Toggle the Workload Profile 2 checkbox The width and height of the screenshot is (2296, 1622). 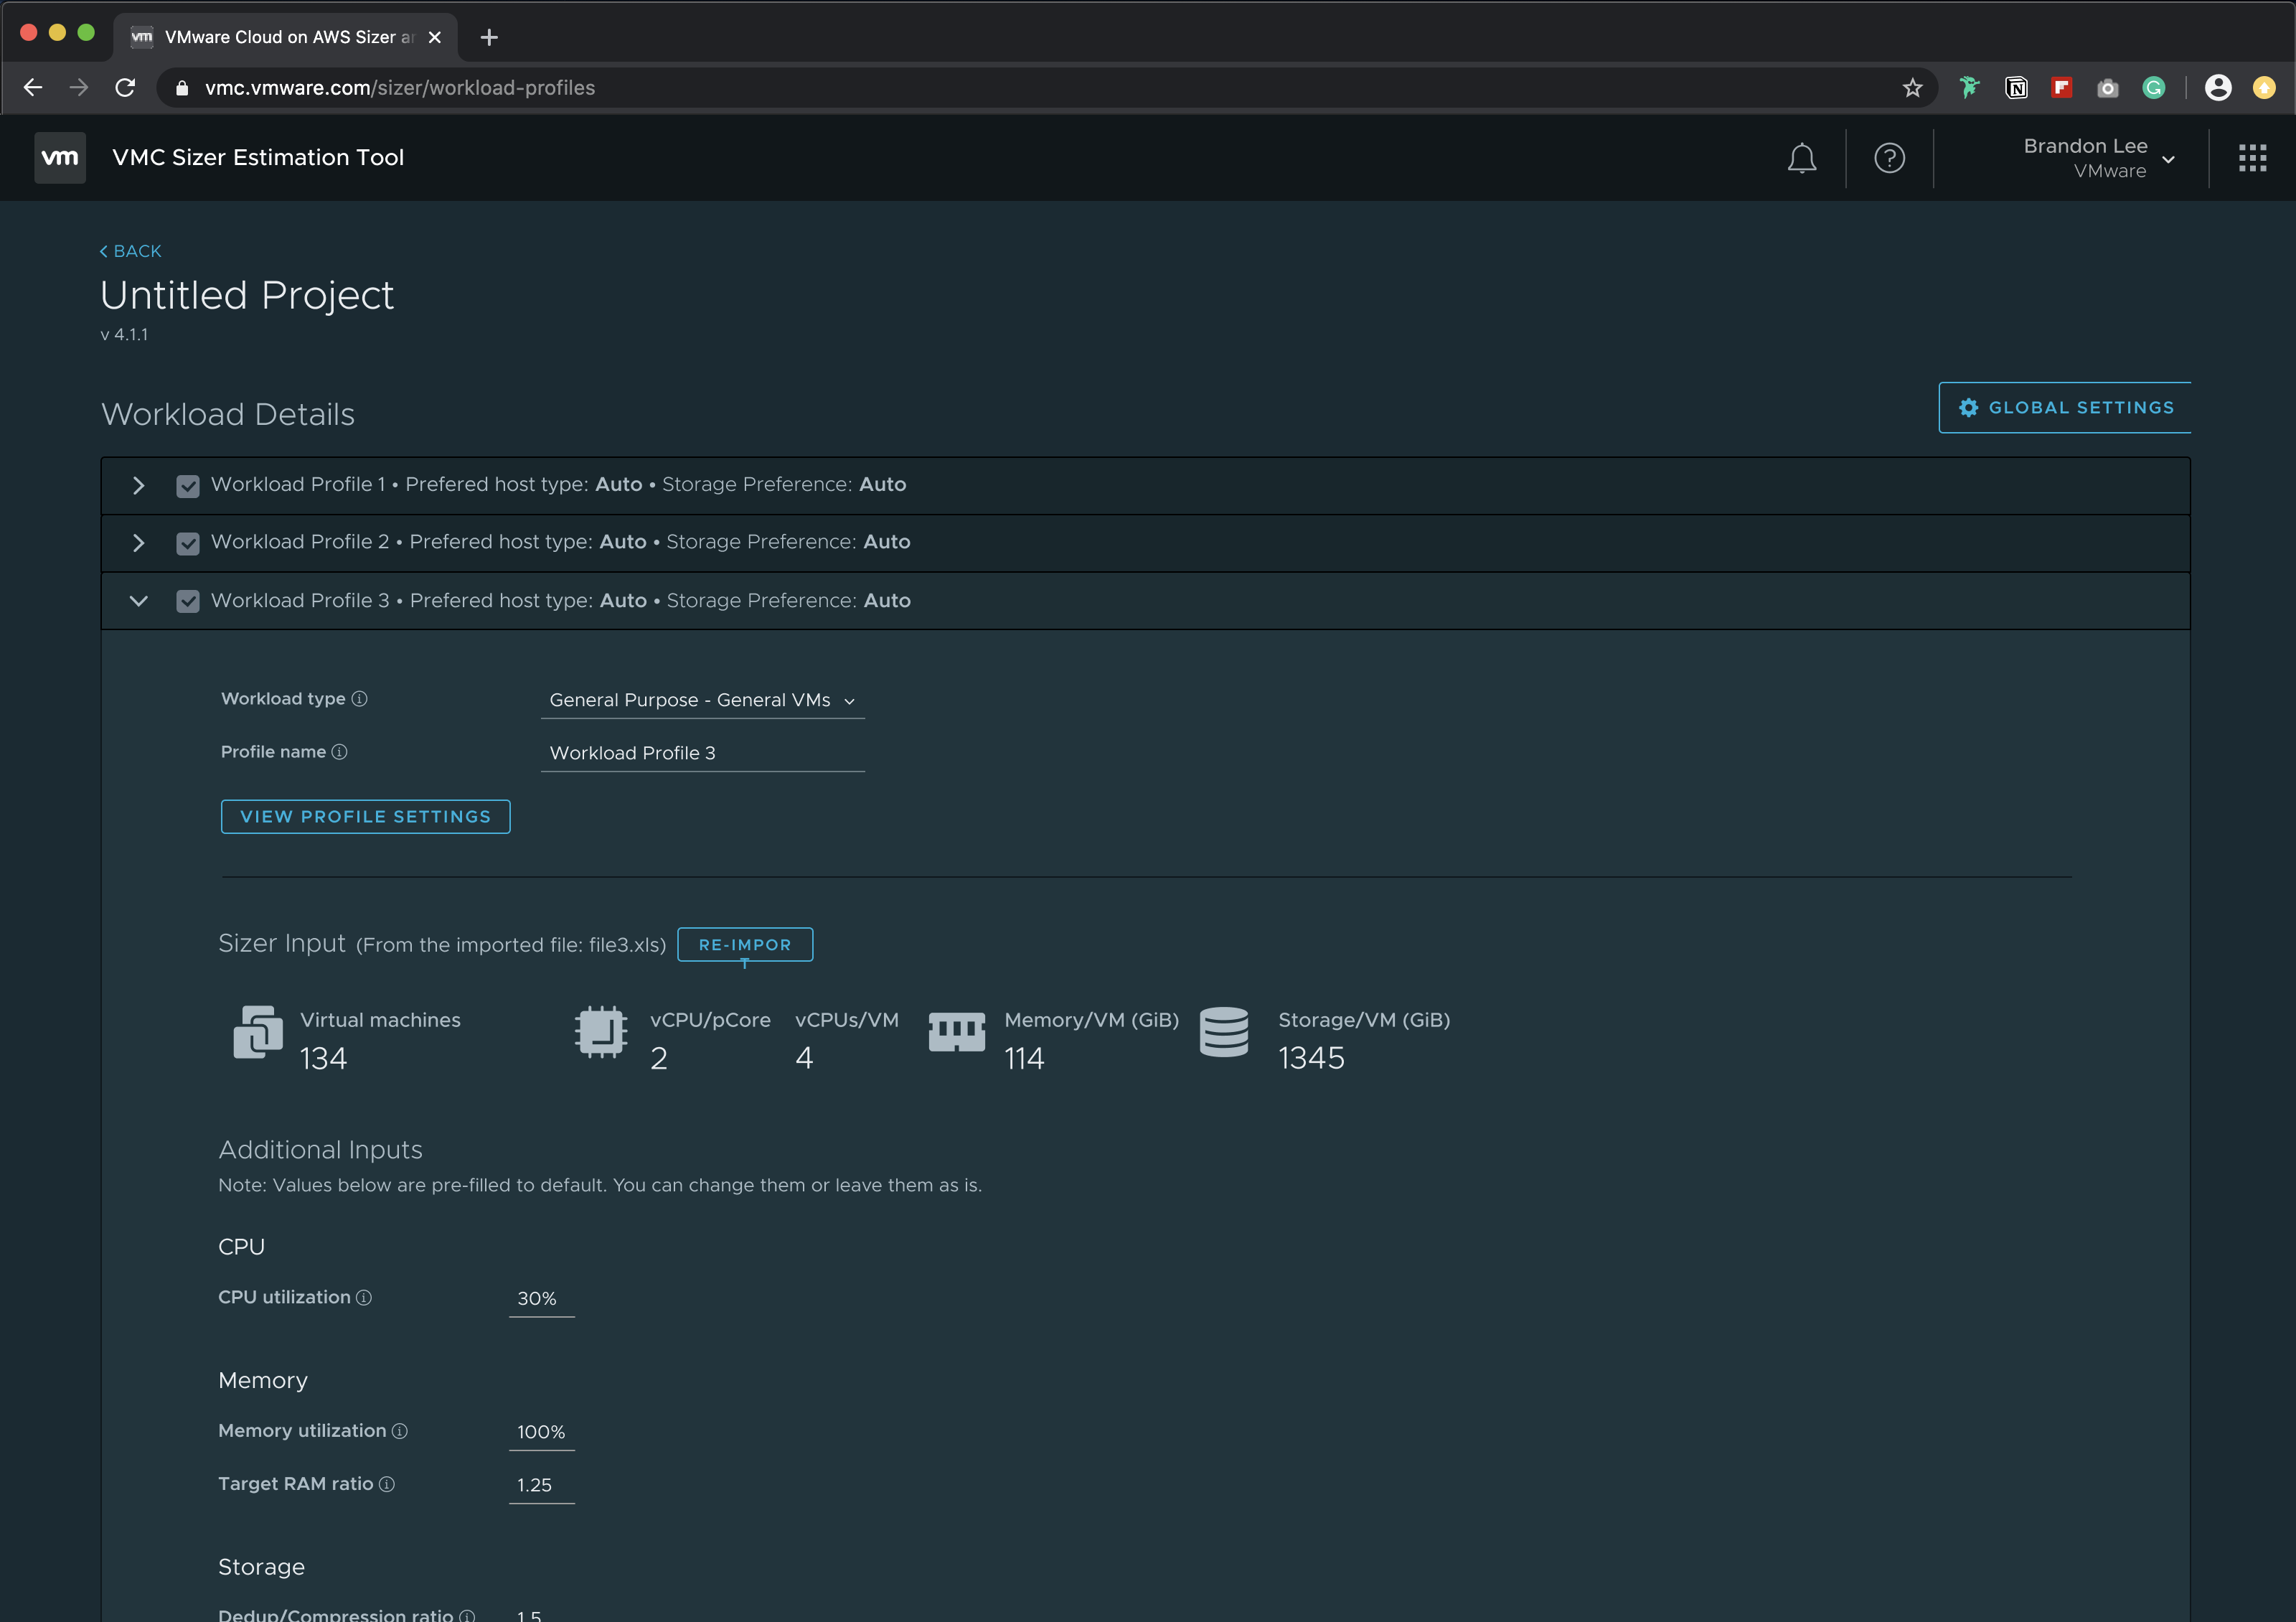click(x=188, y=543)
